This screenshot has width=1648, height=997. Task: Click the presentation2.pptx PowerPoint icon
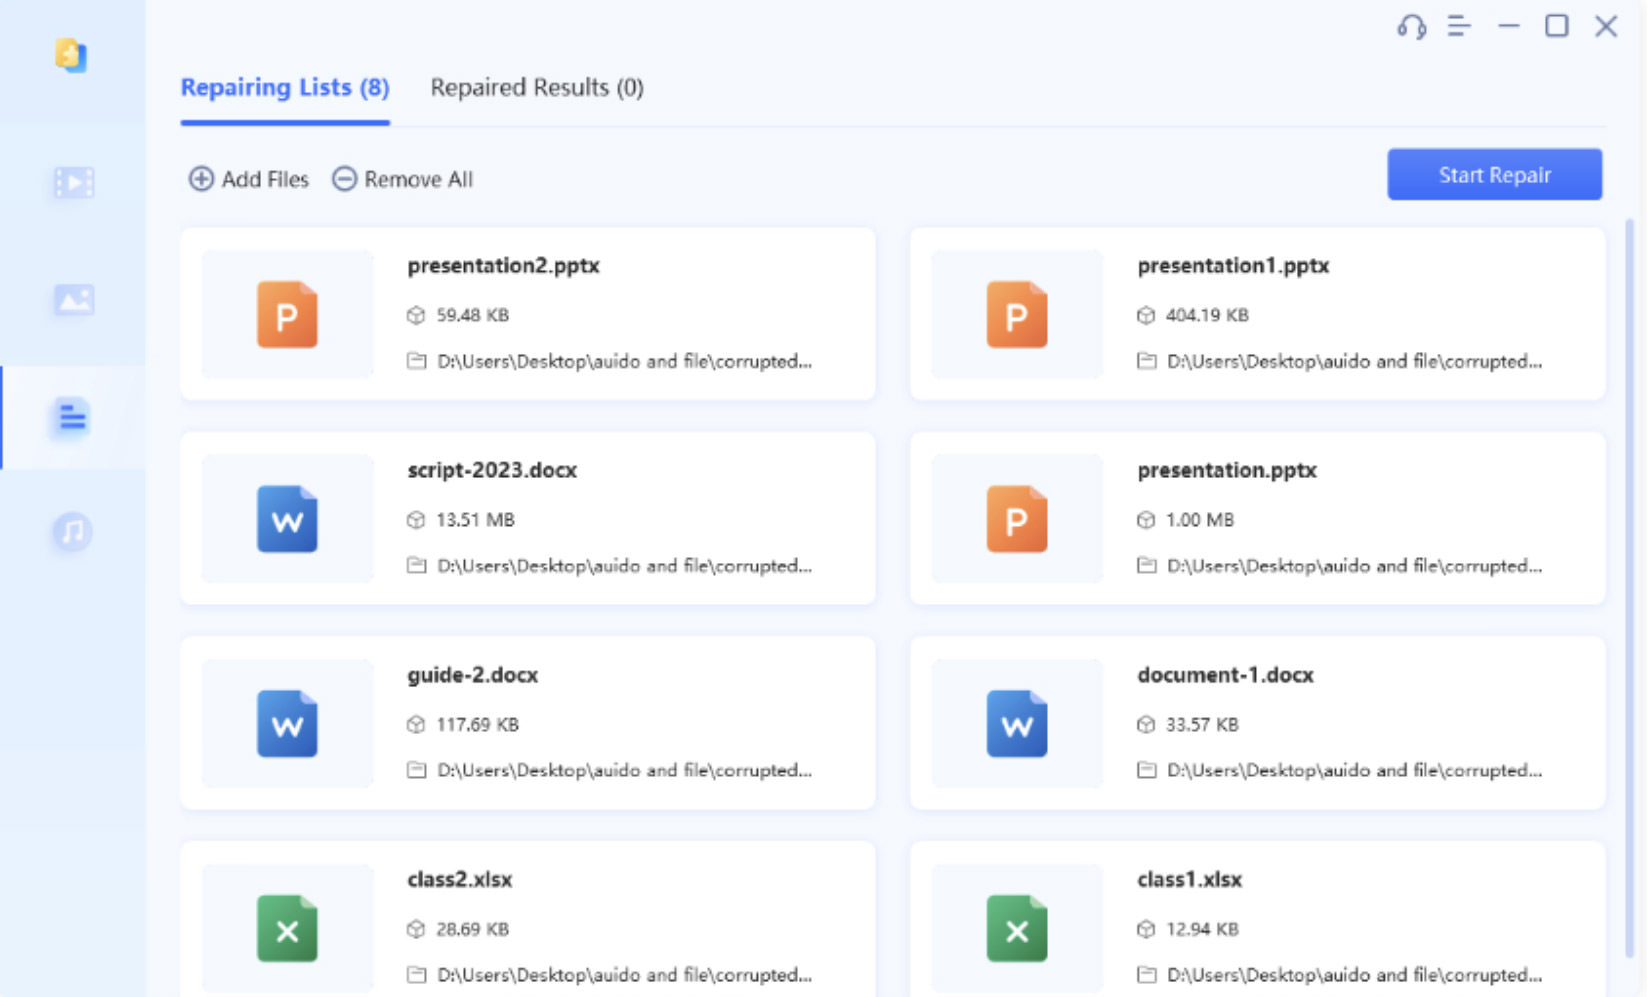(287, 315)
